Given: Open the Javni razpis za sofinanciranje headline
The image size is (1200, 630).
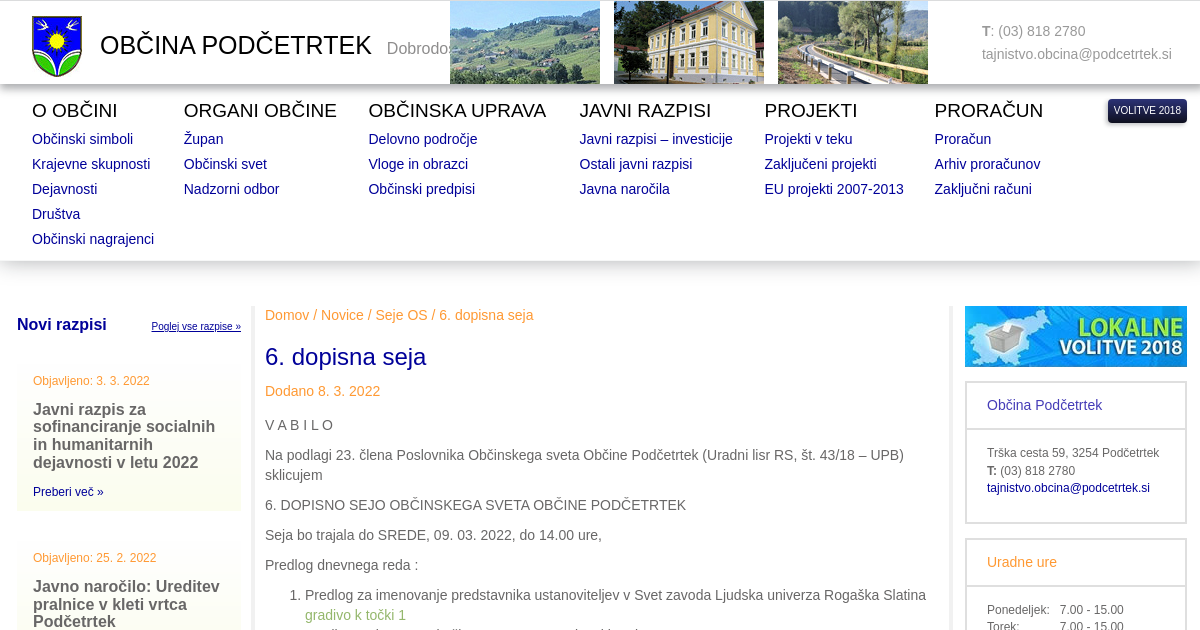Looking at the screenshot, I should [124, 436].
